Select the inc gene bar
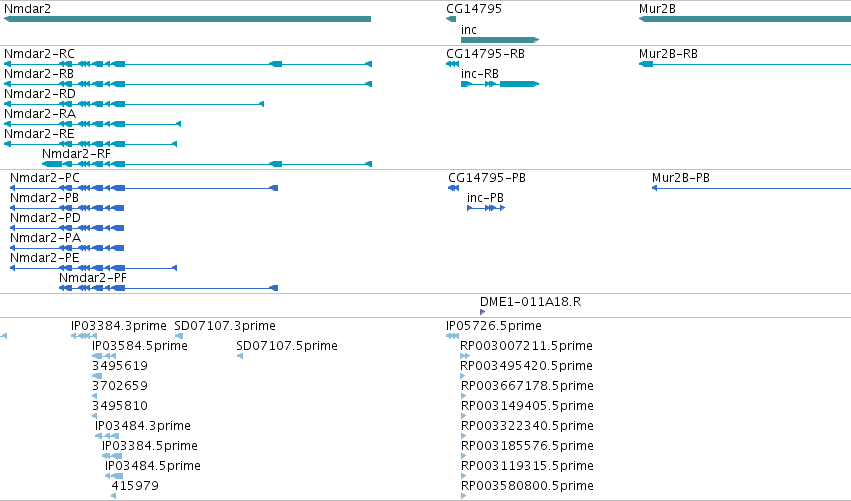The height and width of the screenshot is (501, 851). coord(500,40)
